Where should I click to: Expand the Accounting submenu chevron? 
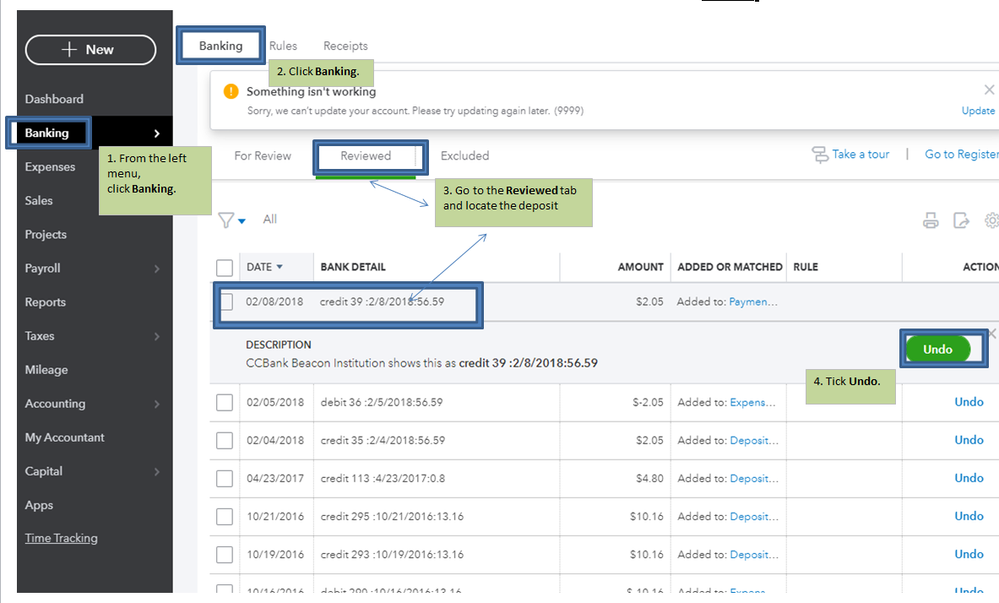[x=157, y=403]
